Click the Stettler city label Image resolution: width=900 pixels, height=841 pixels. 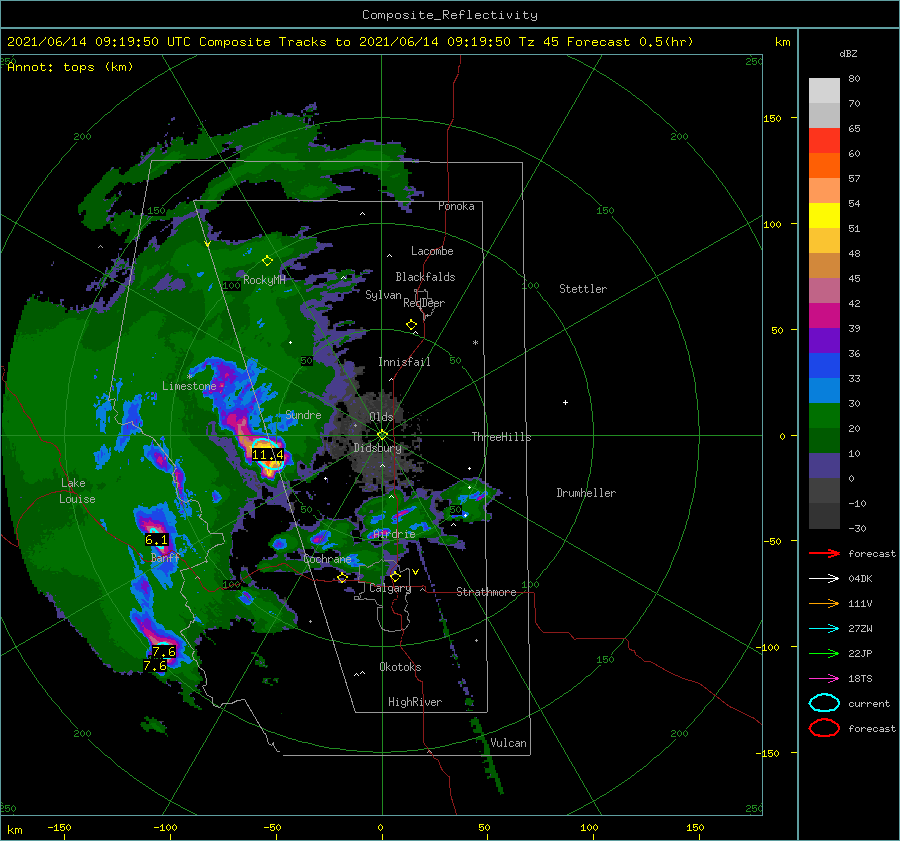point(583,289)
